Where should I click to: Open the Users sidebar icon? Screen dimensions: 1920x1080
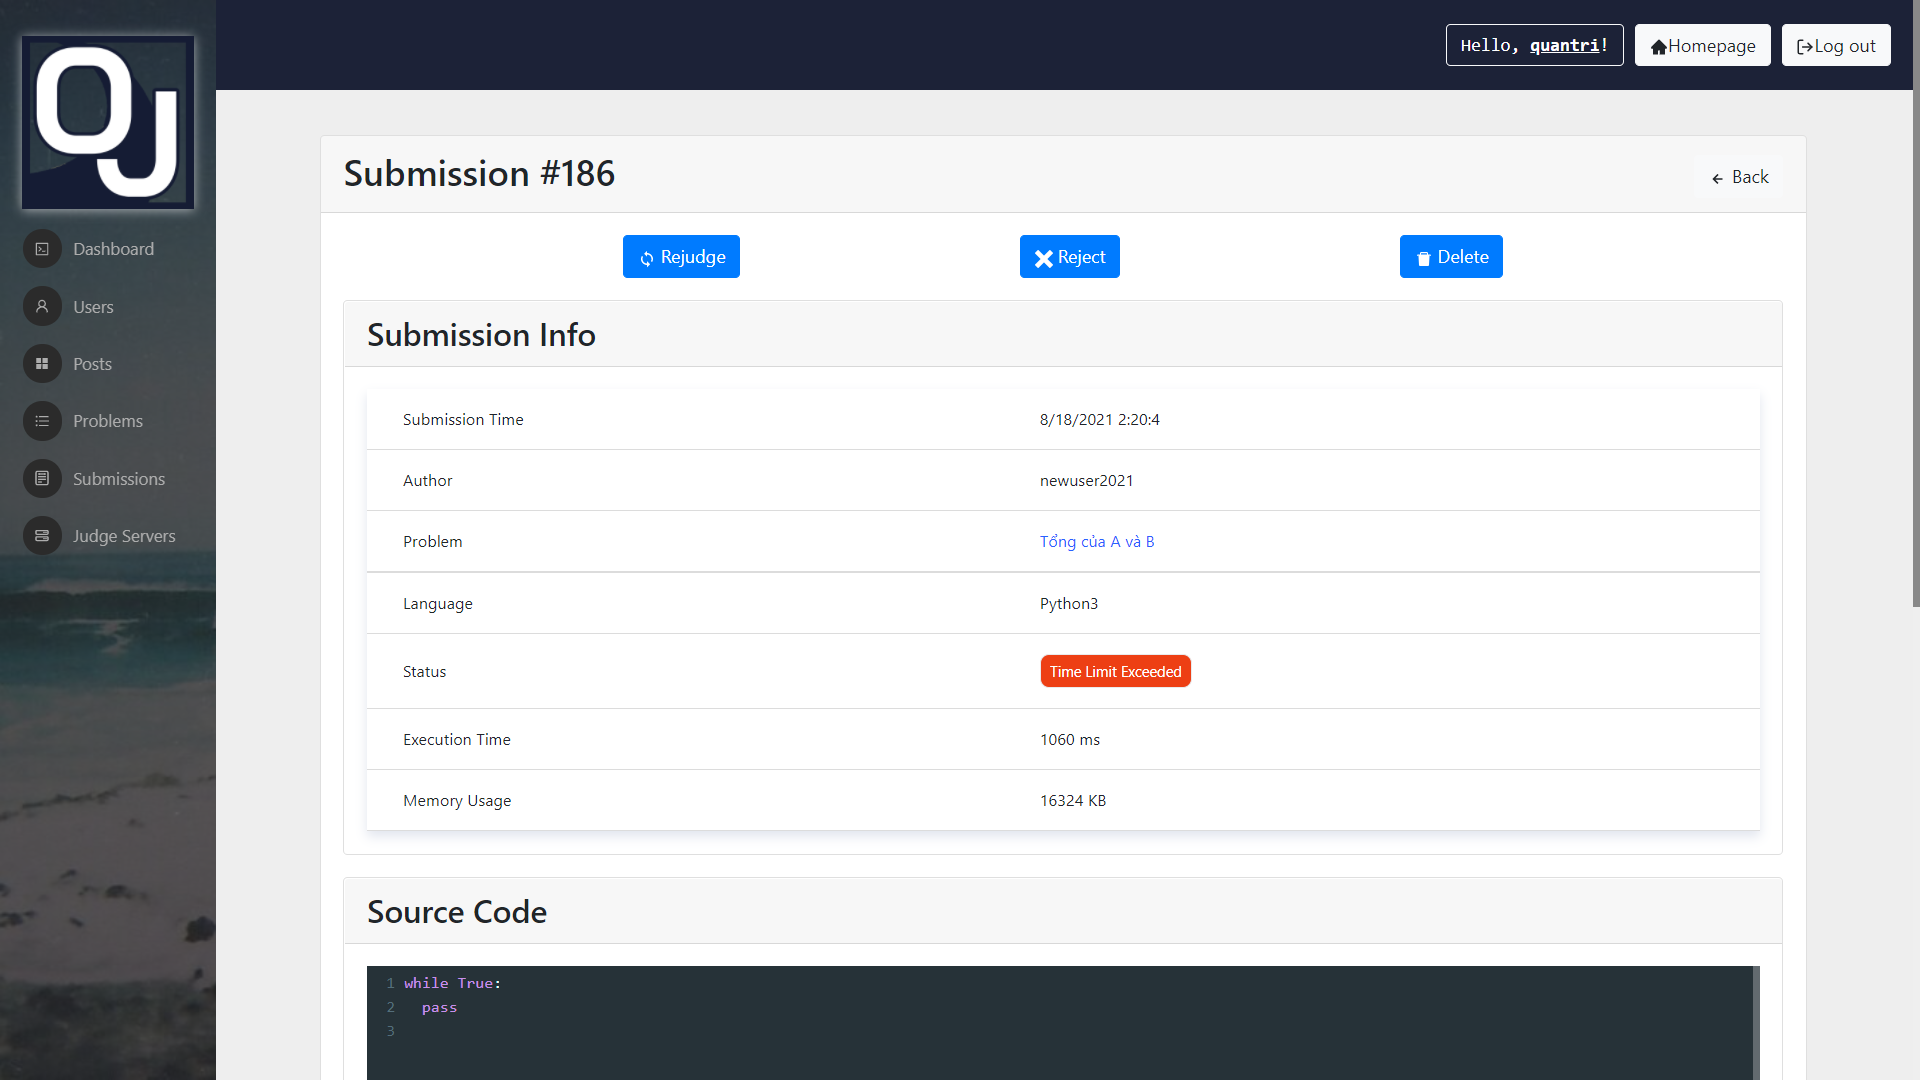pyautogui.click(x=42, y=307)
